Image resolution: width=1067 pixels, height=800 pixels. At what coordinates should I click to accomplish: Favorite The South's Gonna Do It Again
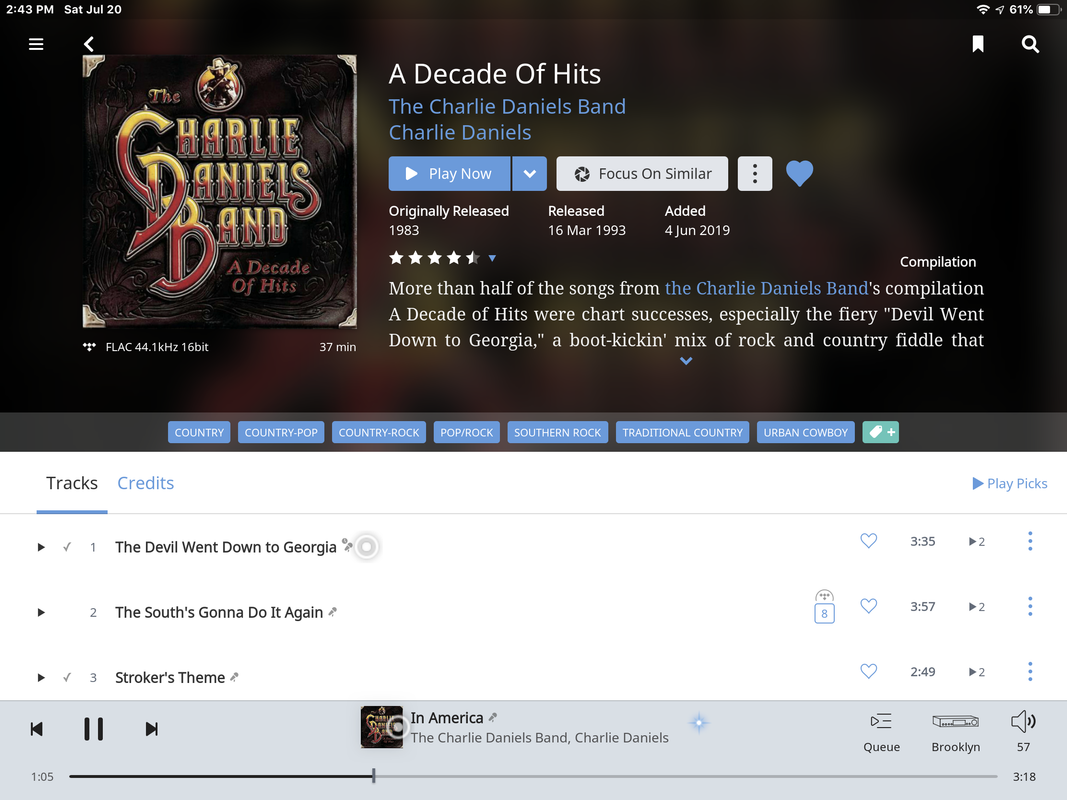click(x=868, y=606)
